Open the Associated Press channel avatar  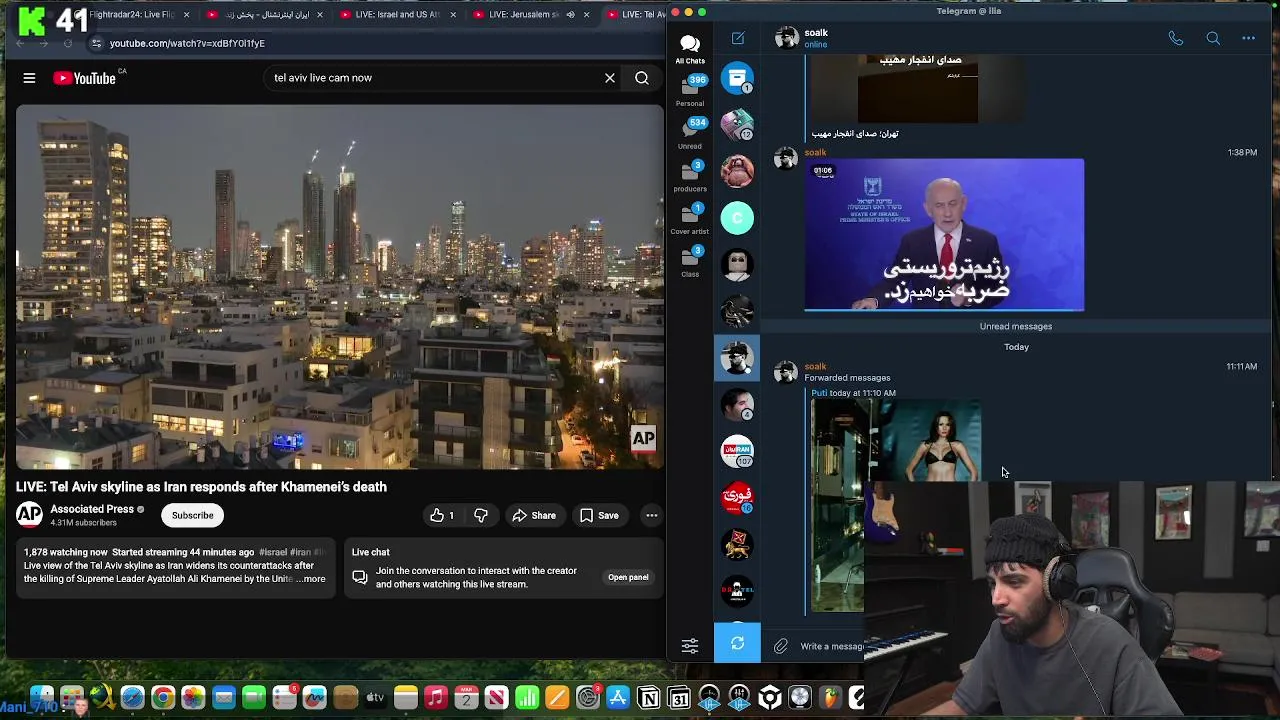pos(29,514)
